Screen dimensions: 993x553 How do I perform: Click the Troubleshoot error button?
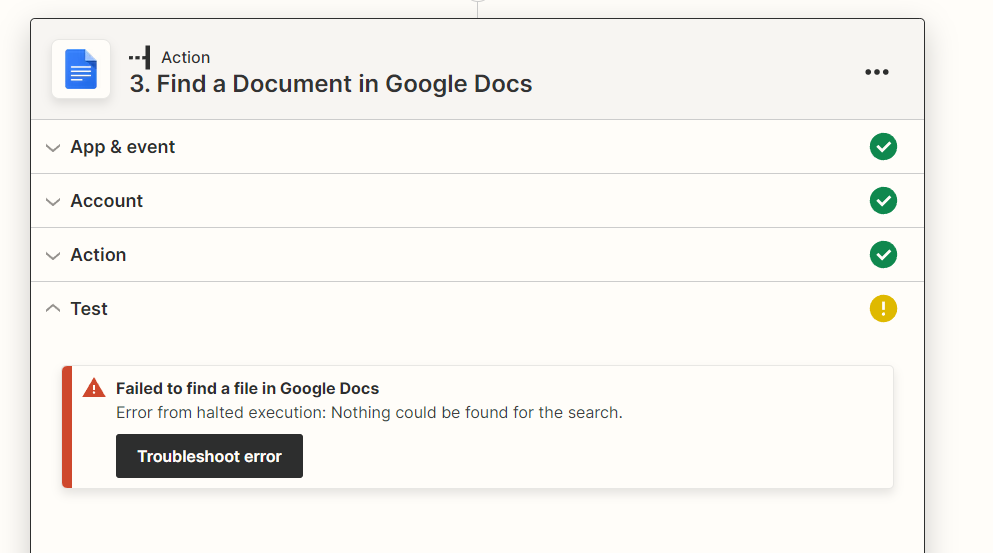pyautogui.click(x=209, y=456)
